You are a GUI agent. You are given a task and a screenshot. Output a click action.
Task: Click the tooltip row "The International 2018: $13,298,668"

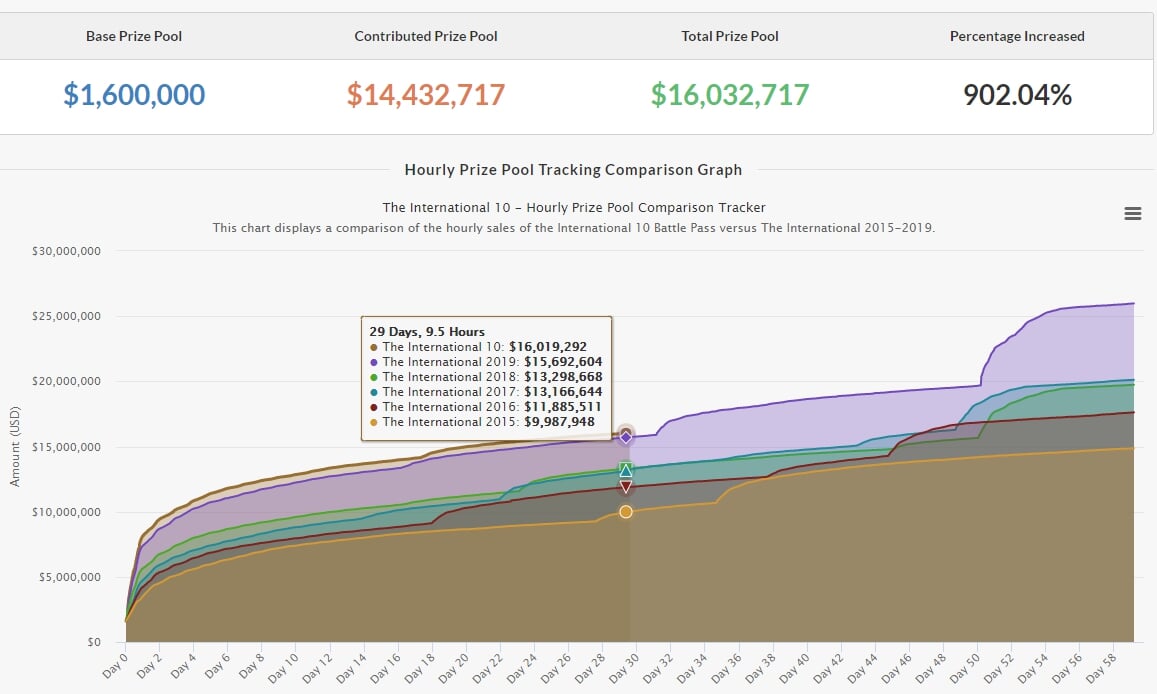[486, 377]
